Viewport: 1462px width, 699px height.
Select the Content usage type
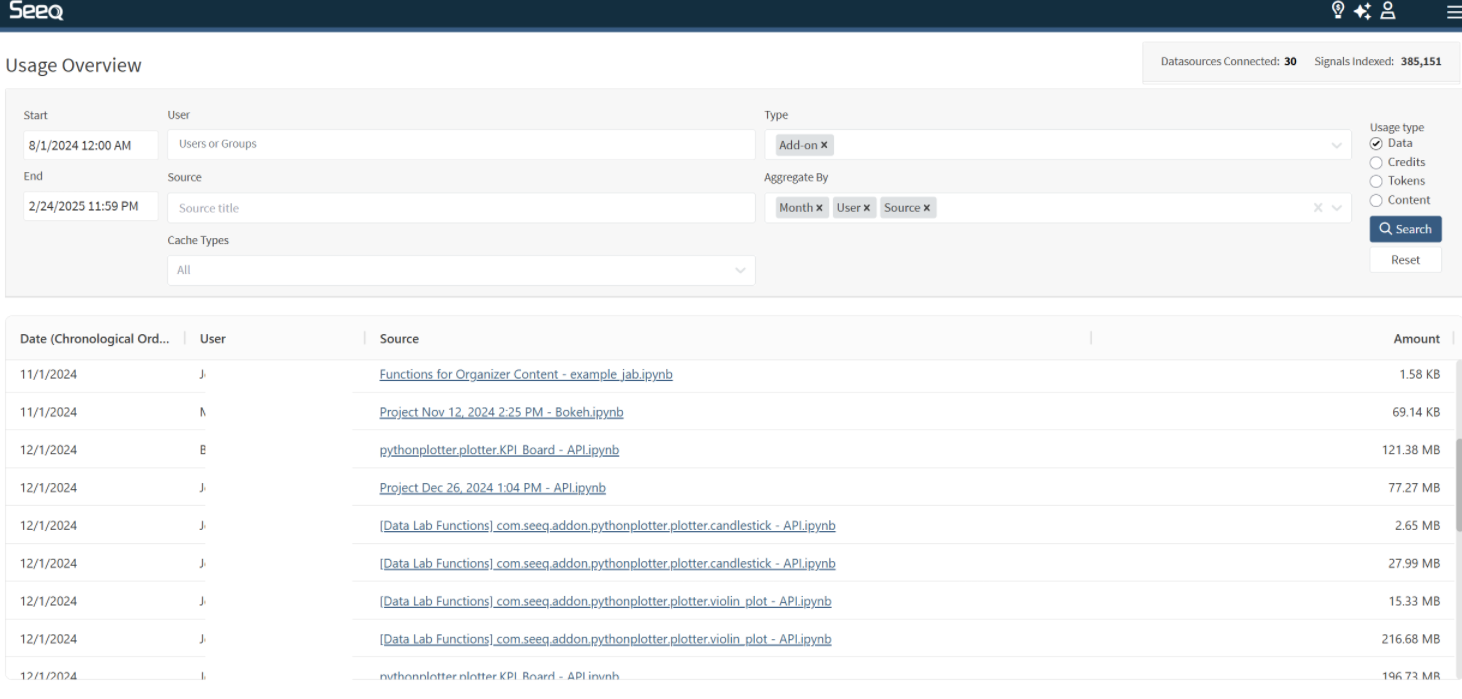point(1376,200)
